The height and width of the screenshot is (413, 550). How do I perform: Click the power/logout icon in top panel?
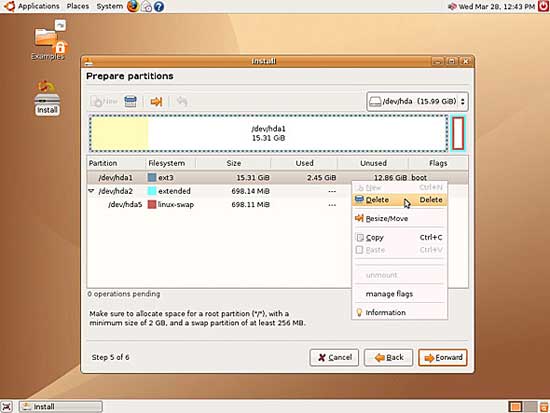click(543, 6)
